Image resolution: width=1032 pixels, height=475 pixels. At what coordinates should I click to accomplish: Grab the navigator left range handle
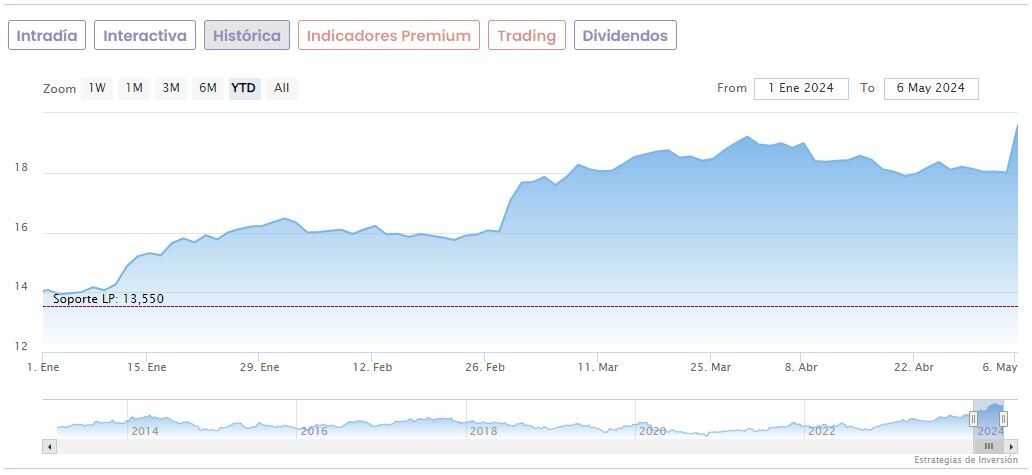(x=973, y=419)
